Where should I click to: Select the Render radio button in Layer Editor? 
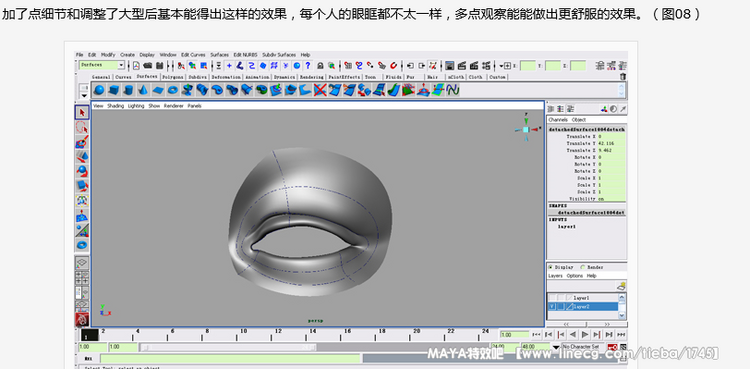[x=583, y=267]
